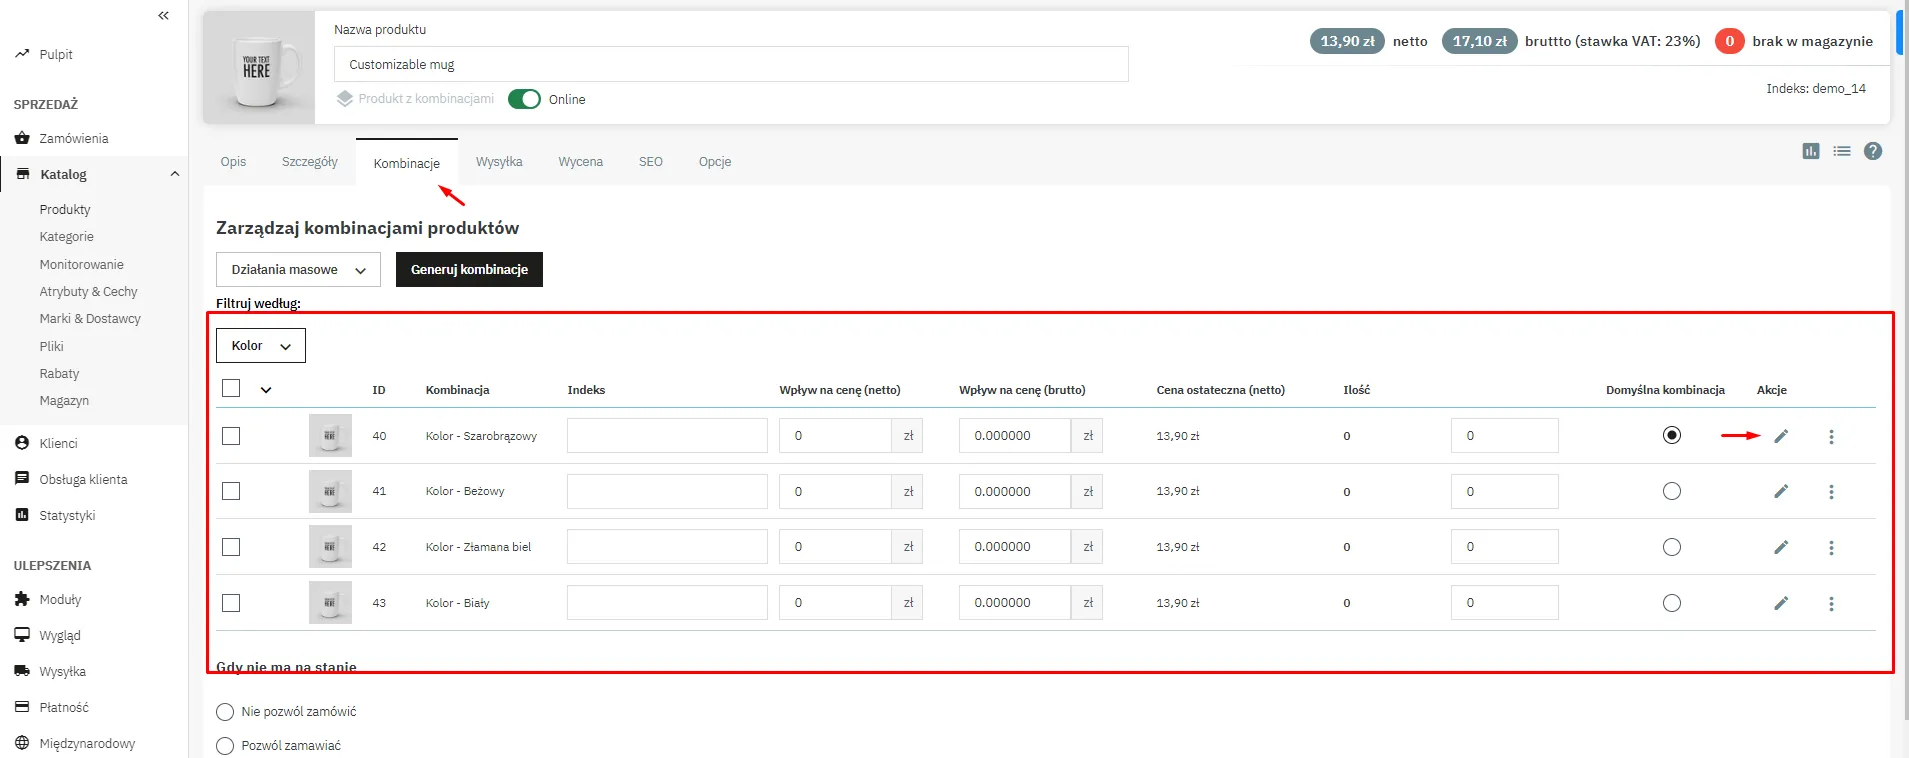Screen dimensions: 1909x758
Task: Click the product list icon near help
Action: tap(1841, 151)
